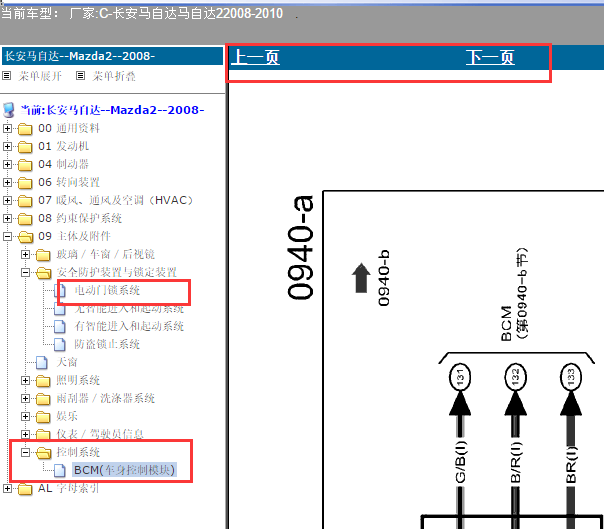Collapse the 安全防护装置与锁定装置 node
Screen dimensions: 604x529
click(x=25, y=272)
